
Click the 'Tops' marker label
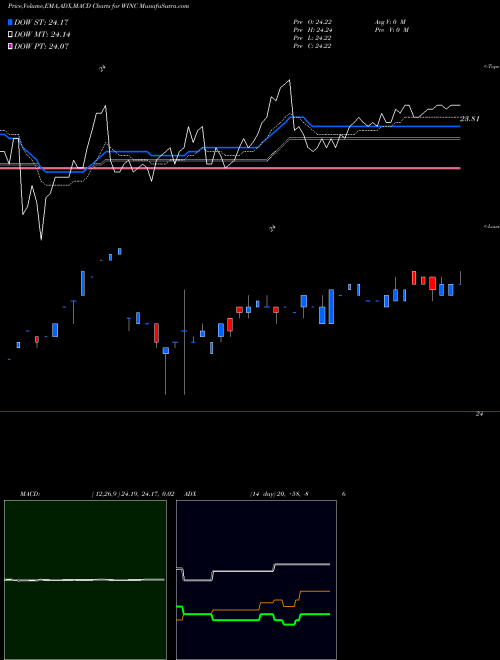click(x=492, y=67)
